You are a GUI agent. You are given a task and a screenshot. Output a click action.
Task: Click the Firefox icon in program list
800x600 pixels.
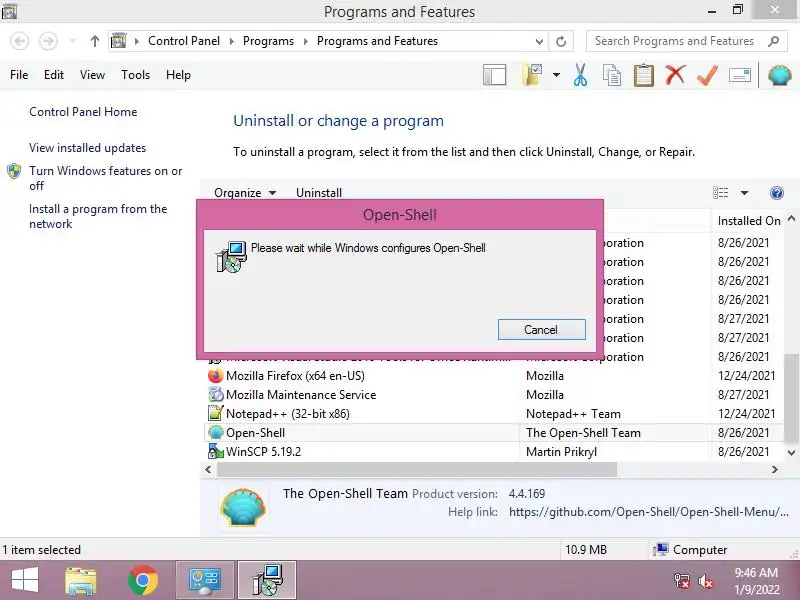[x=215, y=376]
